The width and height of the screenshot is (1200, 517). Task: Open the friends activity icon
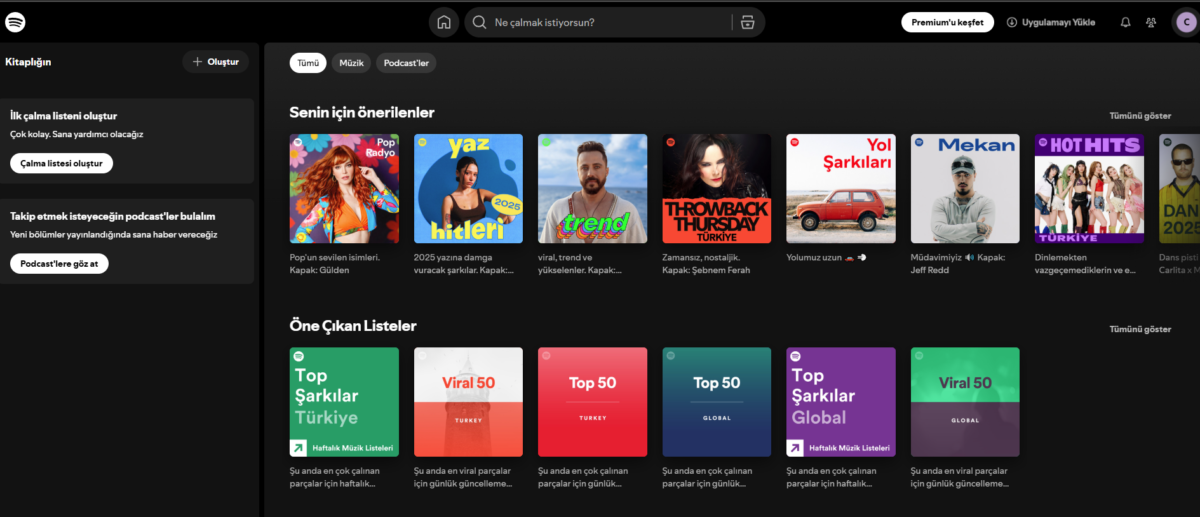click(x=1152, y=22)
